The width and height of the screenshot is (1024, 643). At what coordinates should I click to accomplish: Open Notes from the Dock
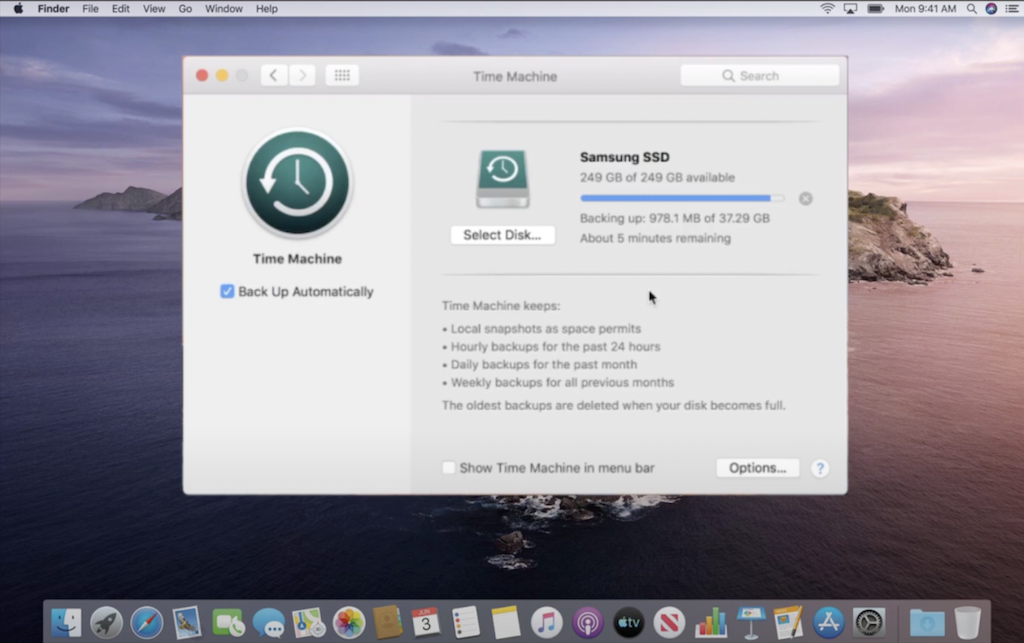(x=506, y=622)
